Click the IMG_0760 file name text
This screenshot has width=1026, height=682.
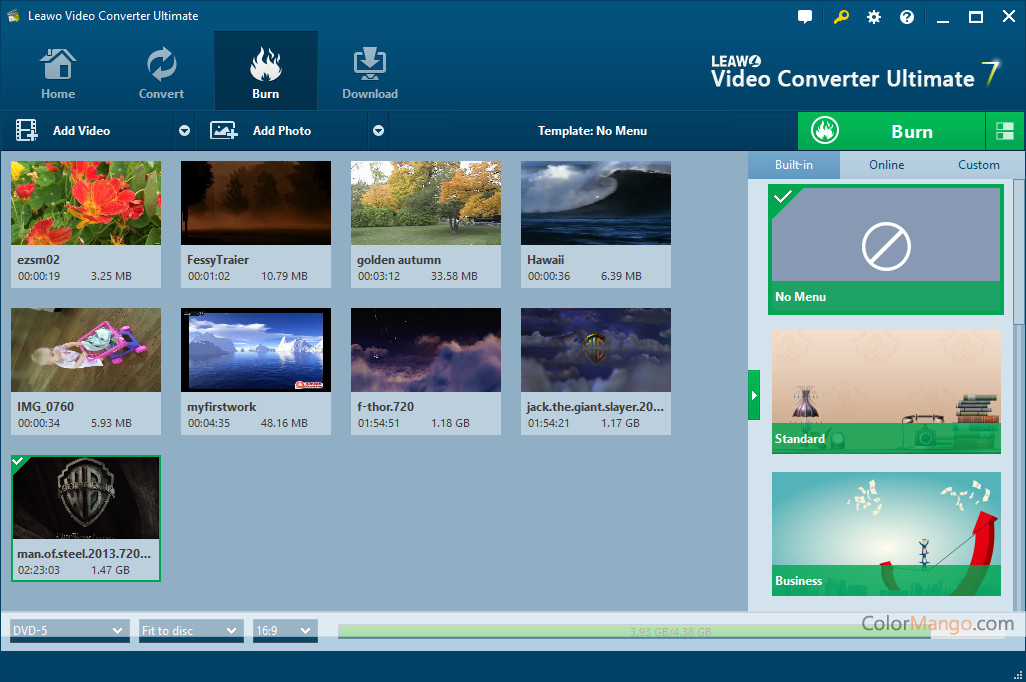tap(45, 406)
